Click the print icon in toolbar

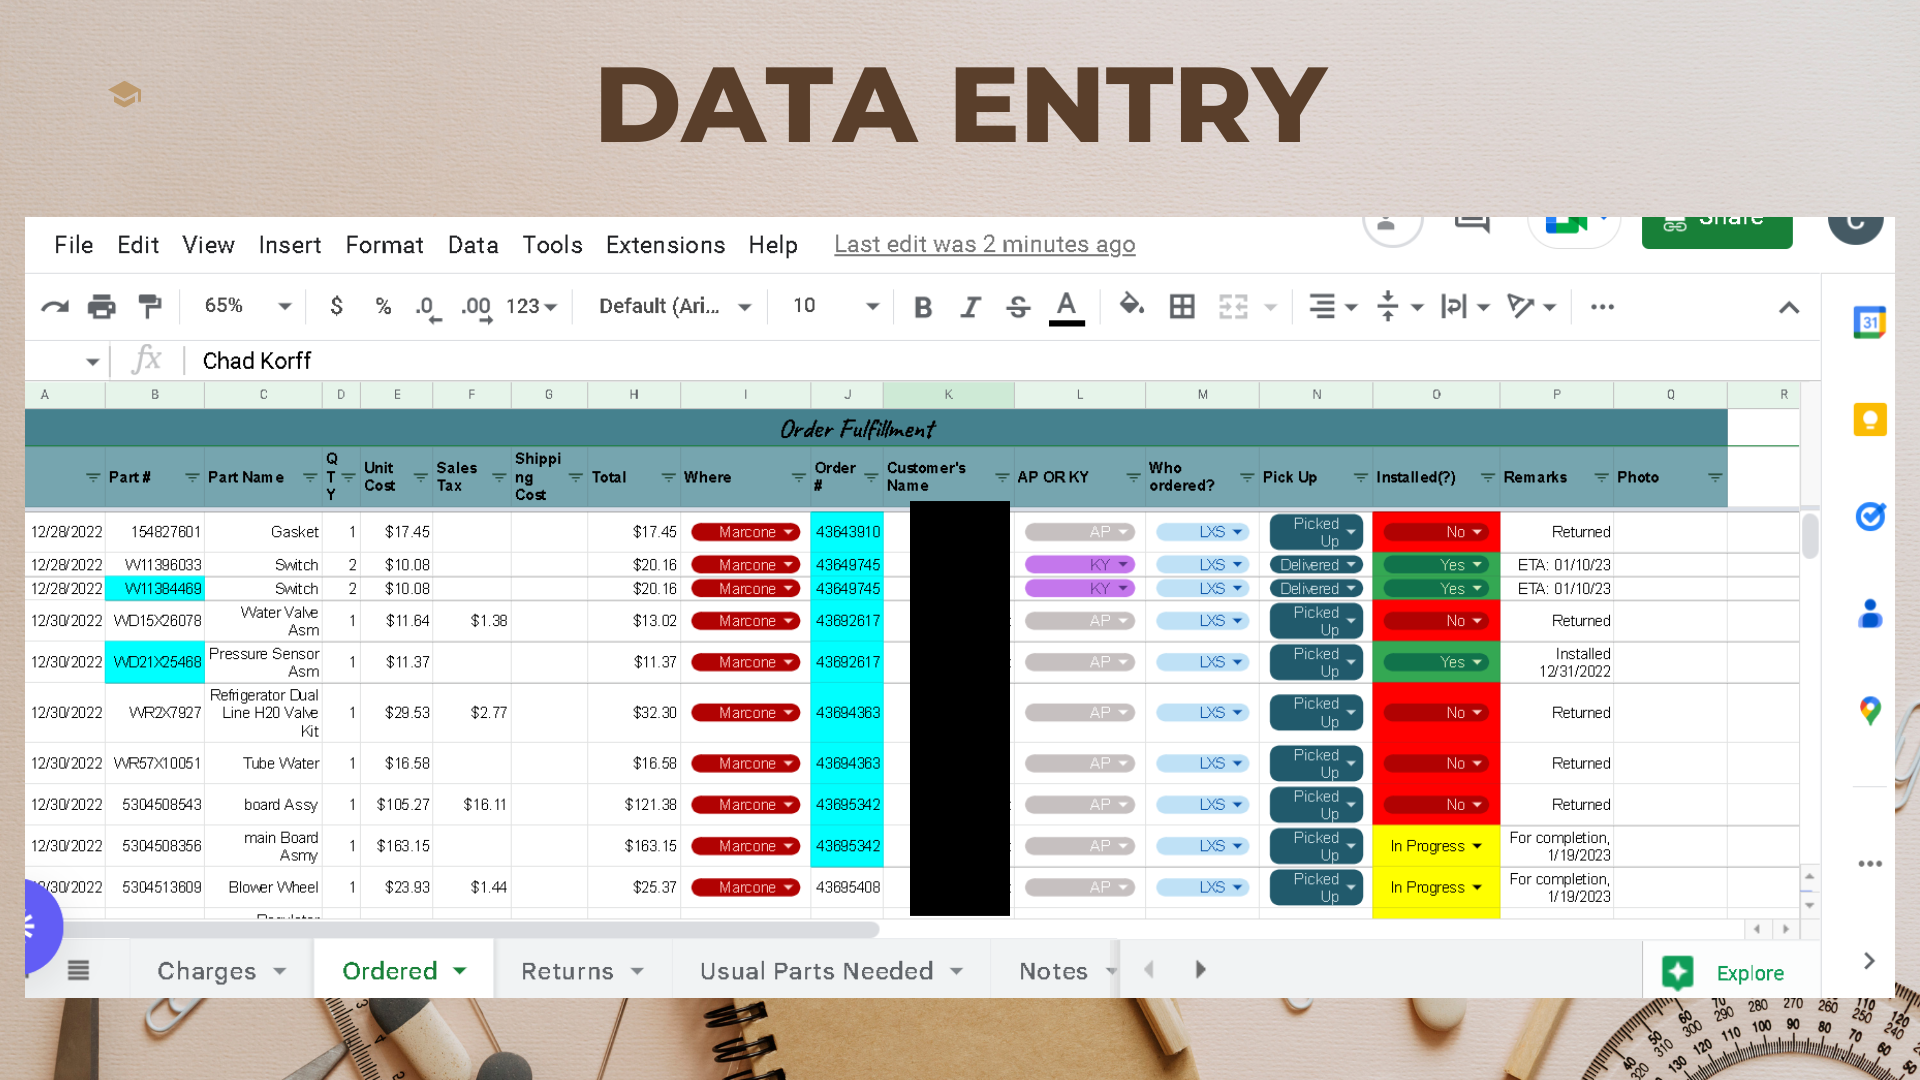click(x=101, y=307)
